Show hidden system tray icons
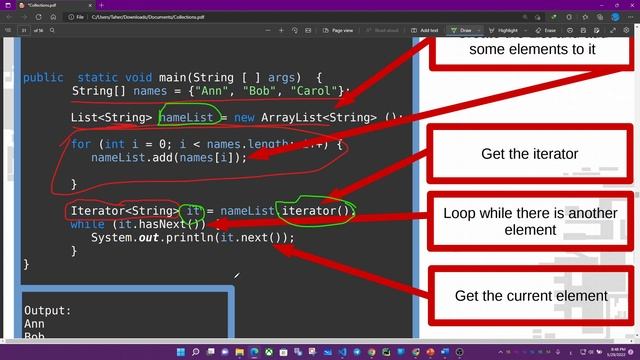 [x=500, y=352]
